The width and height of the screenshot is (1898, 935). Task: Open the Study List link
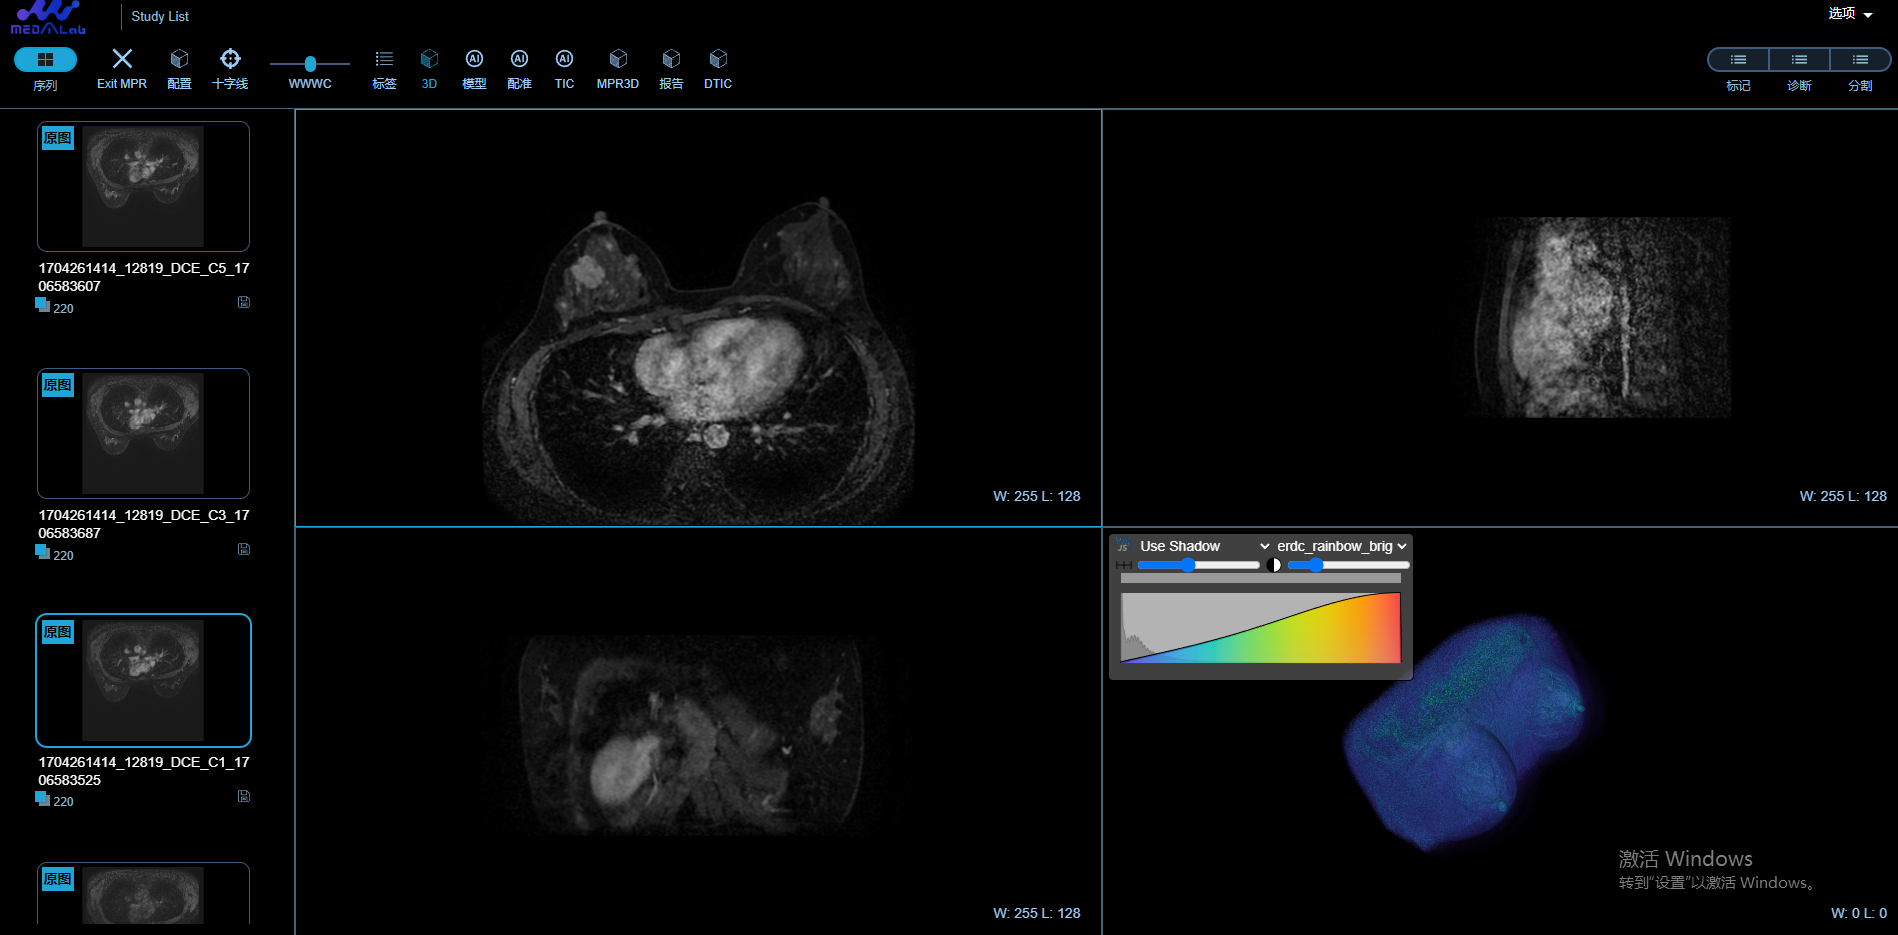point(160,16)
